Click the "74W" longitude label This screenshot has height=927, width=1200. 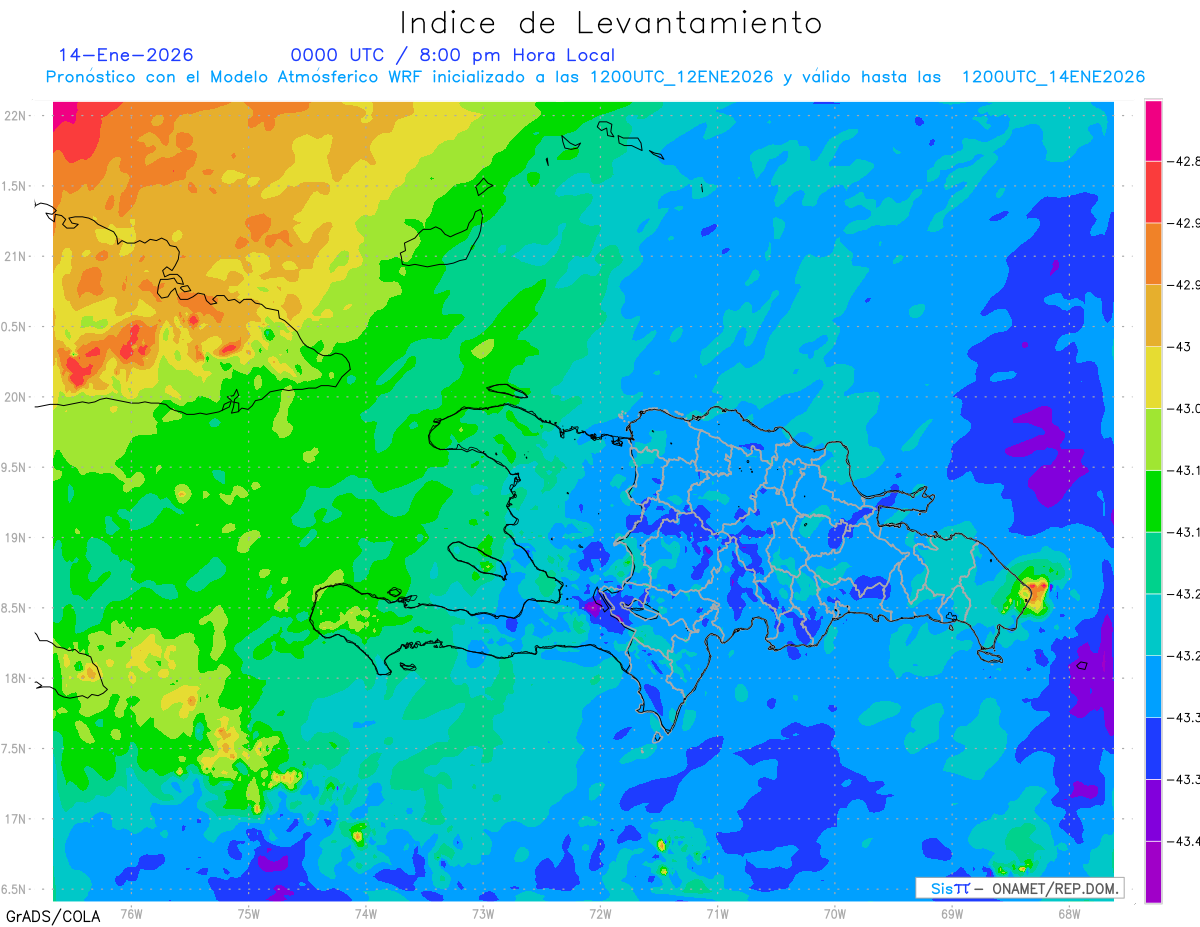[366, 913]
